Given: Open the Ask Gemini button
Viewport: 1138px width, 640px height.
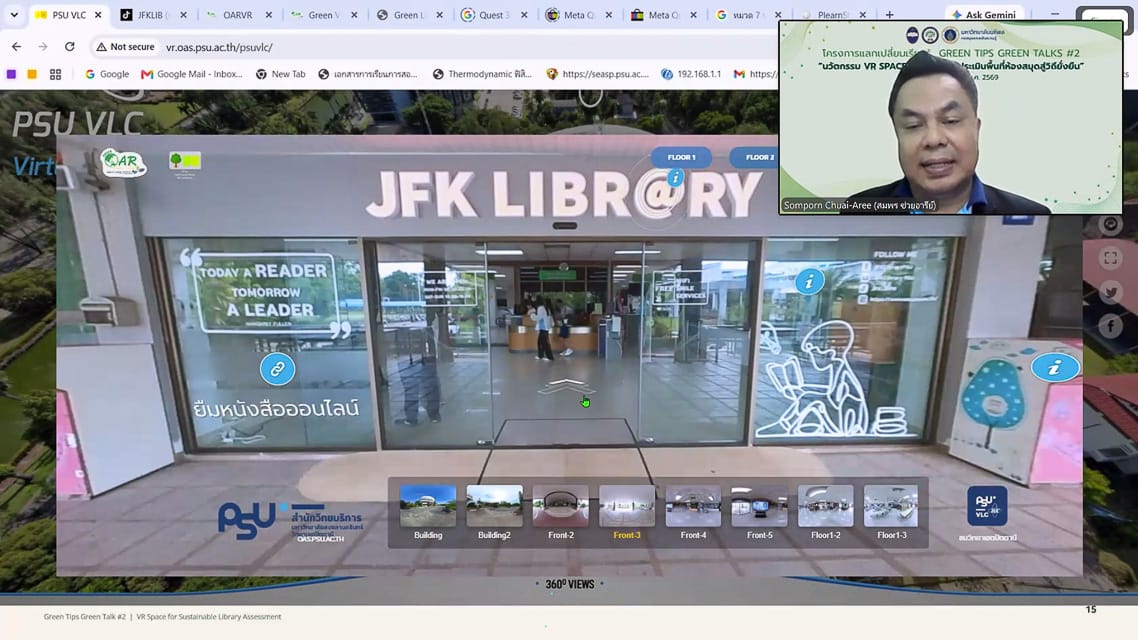Looking at the screenshot, I should click(983, 15).
